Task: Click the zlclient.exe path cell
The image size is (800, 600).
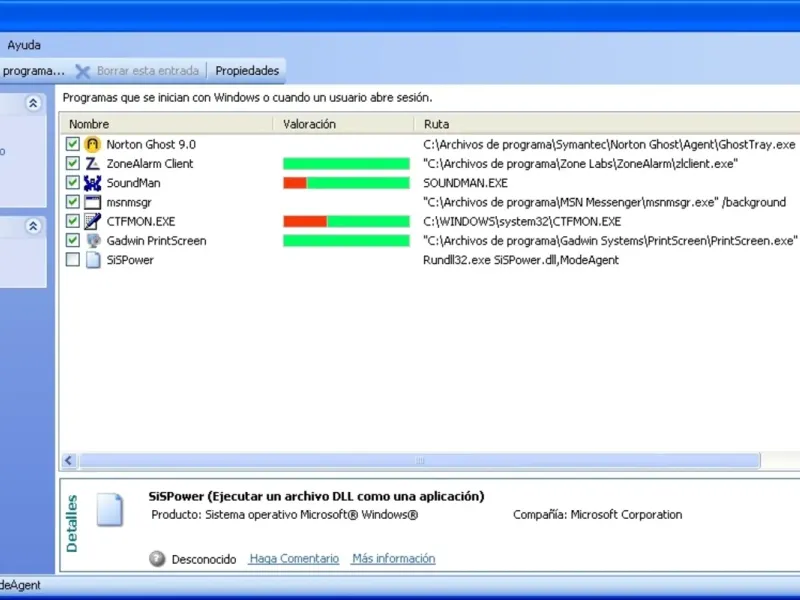Action: [x=581, y=164]
